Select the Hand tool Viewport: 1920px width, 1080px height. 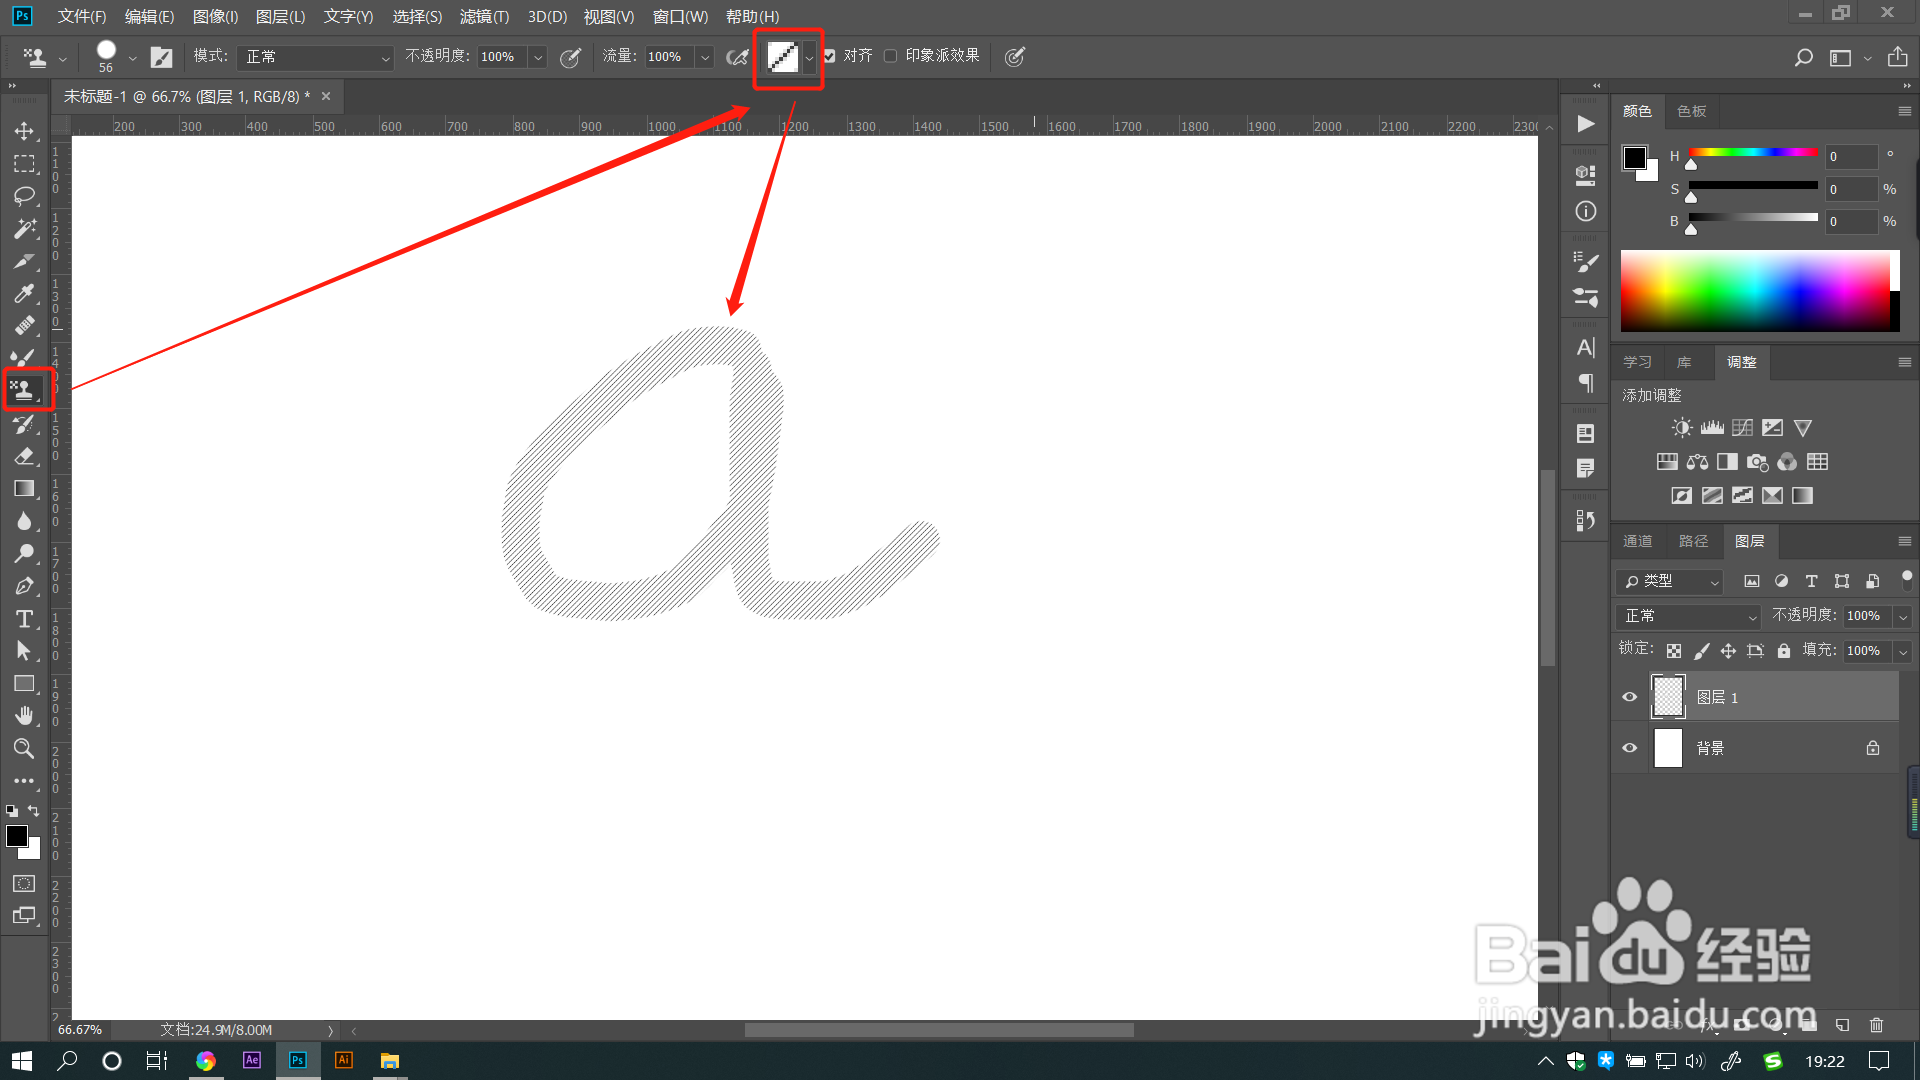click(x=24, y=716)
